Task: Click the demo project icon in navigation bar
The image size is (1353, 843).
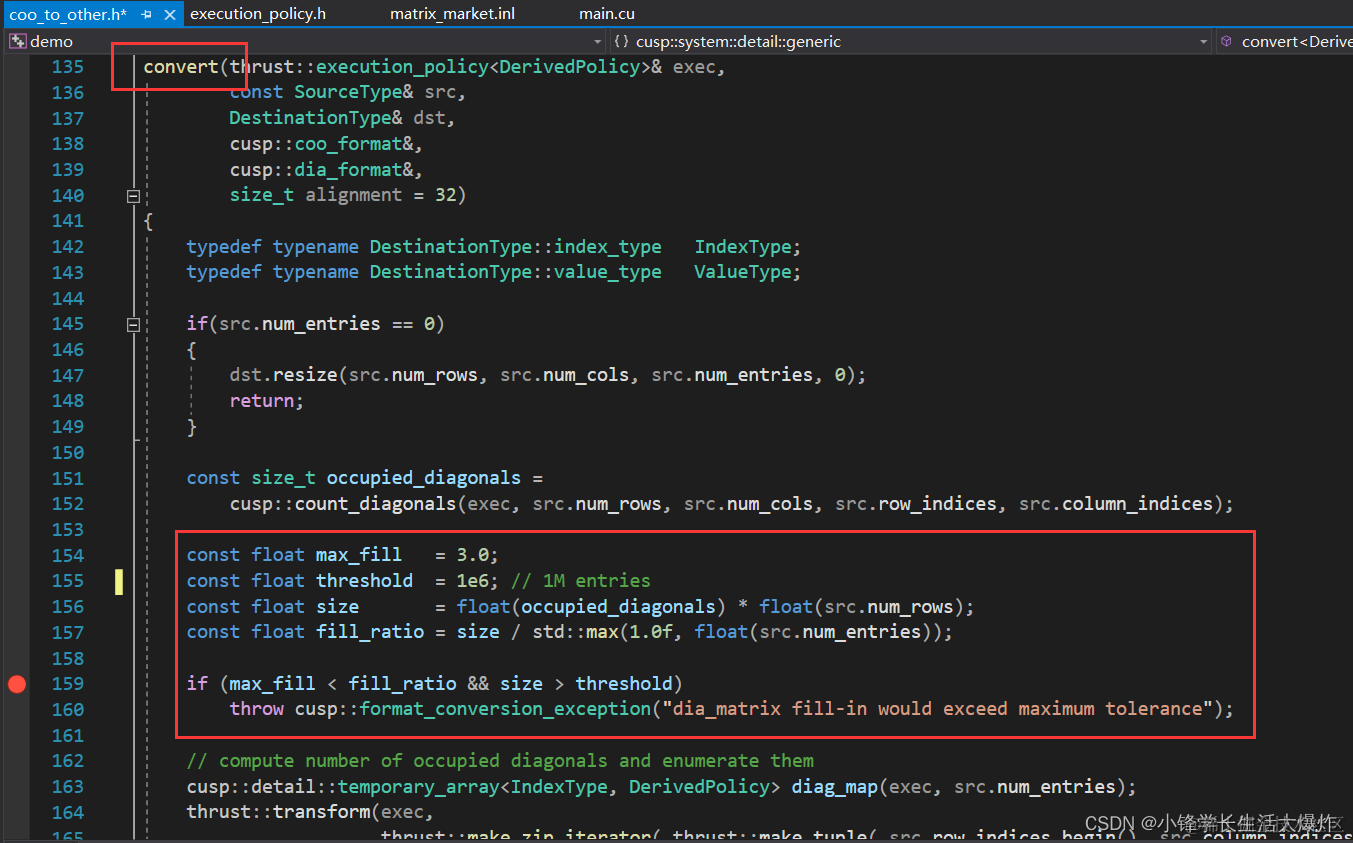Action: coord(18,41)
